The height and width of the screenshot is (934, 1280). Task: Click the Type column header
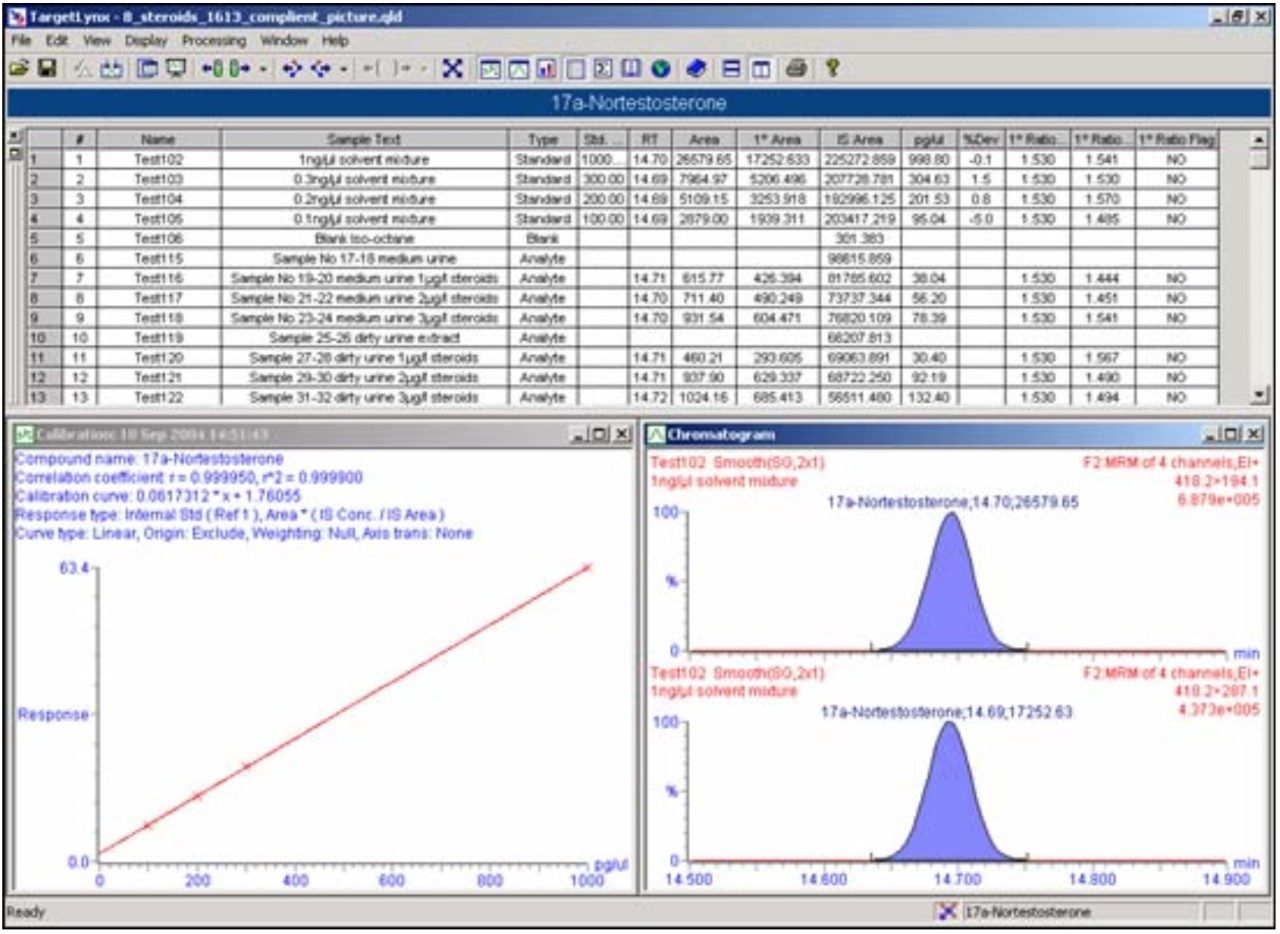[x=542, y=140]
